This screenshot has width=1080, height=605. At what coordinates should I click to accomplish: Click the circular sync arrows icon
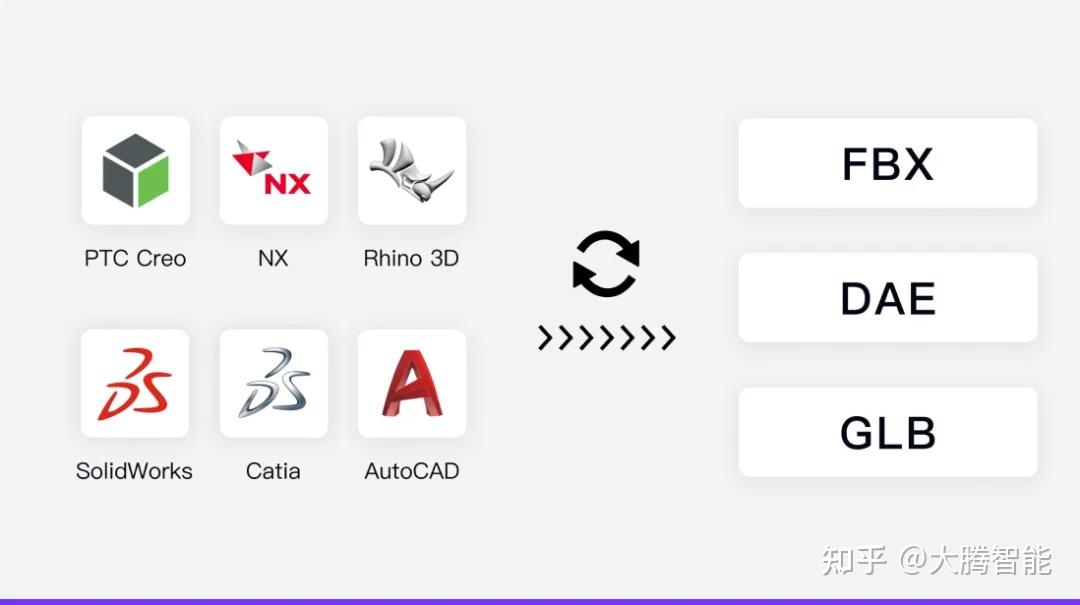pyautogui.click(x=606, y=264)
